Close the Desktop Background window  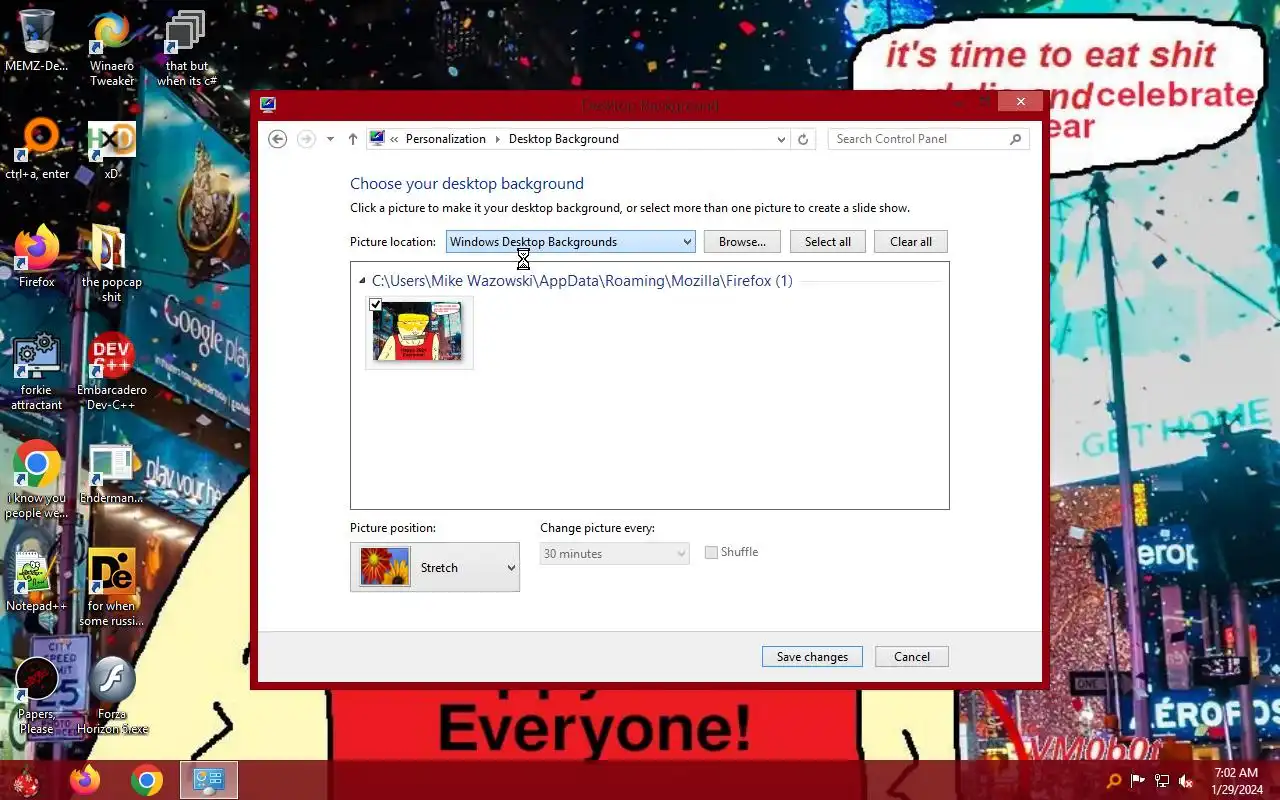coord(1020,102)
